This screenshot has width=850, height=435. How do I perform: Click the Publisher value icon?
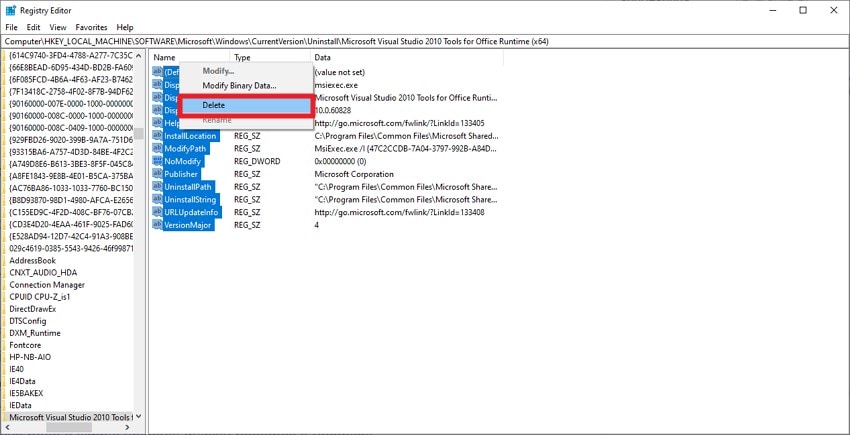157,174
